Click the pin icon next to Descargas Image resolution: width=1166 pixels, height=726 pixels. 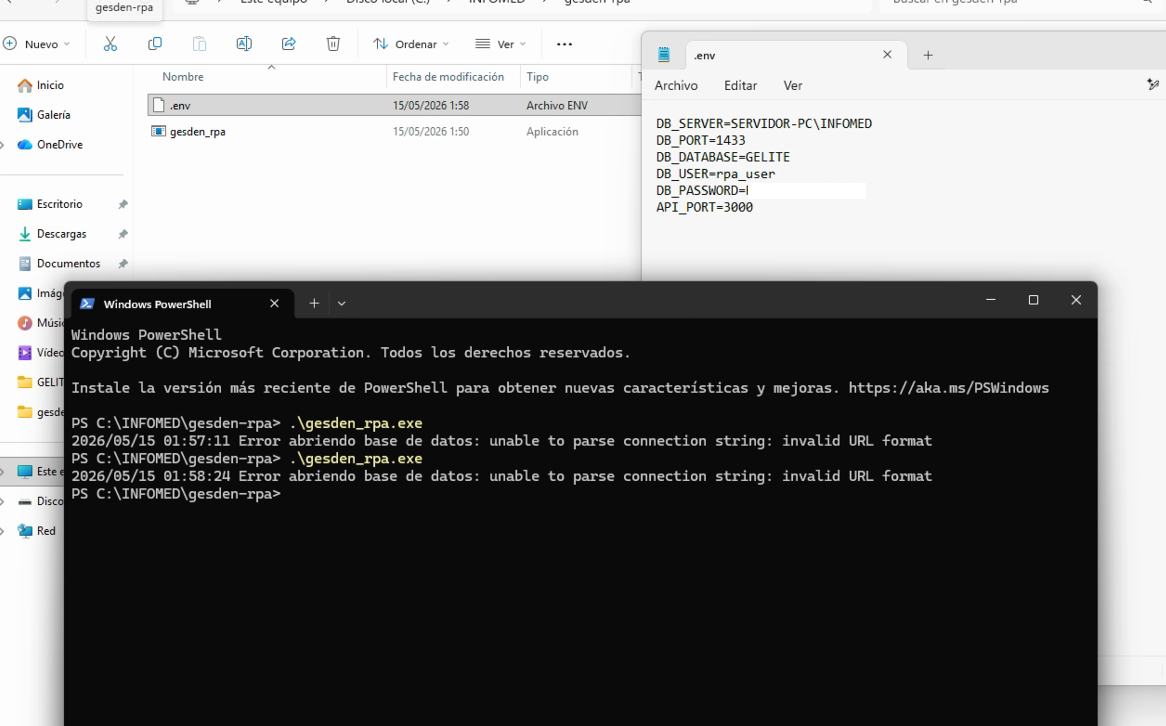[123, 234]
